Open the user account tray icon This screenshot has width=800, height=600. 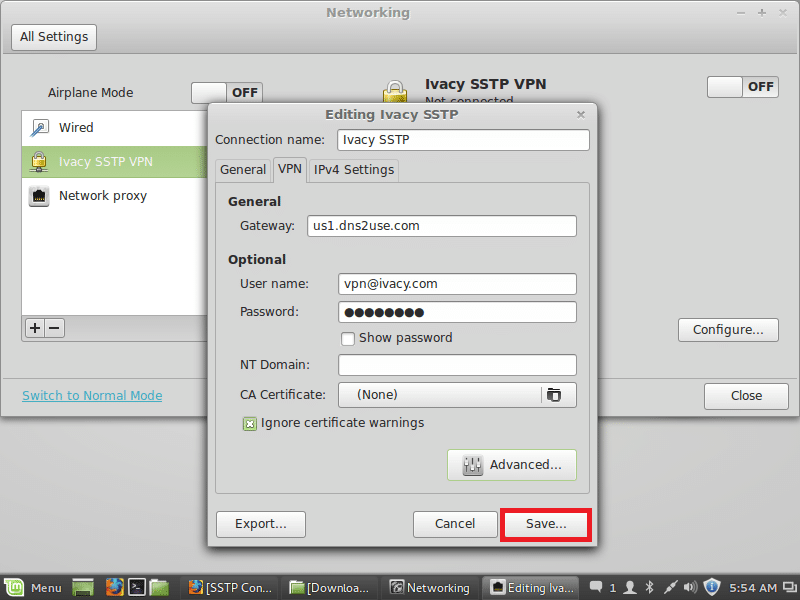(x=631, y=588)
